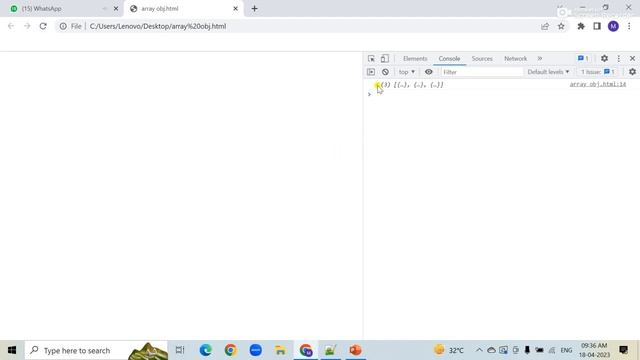Select the inspect element picker icon

371,59
